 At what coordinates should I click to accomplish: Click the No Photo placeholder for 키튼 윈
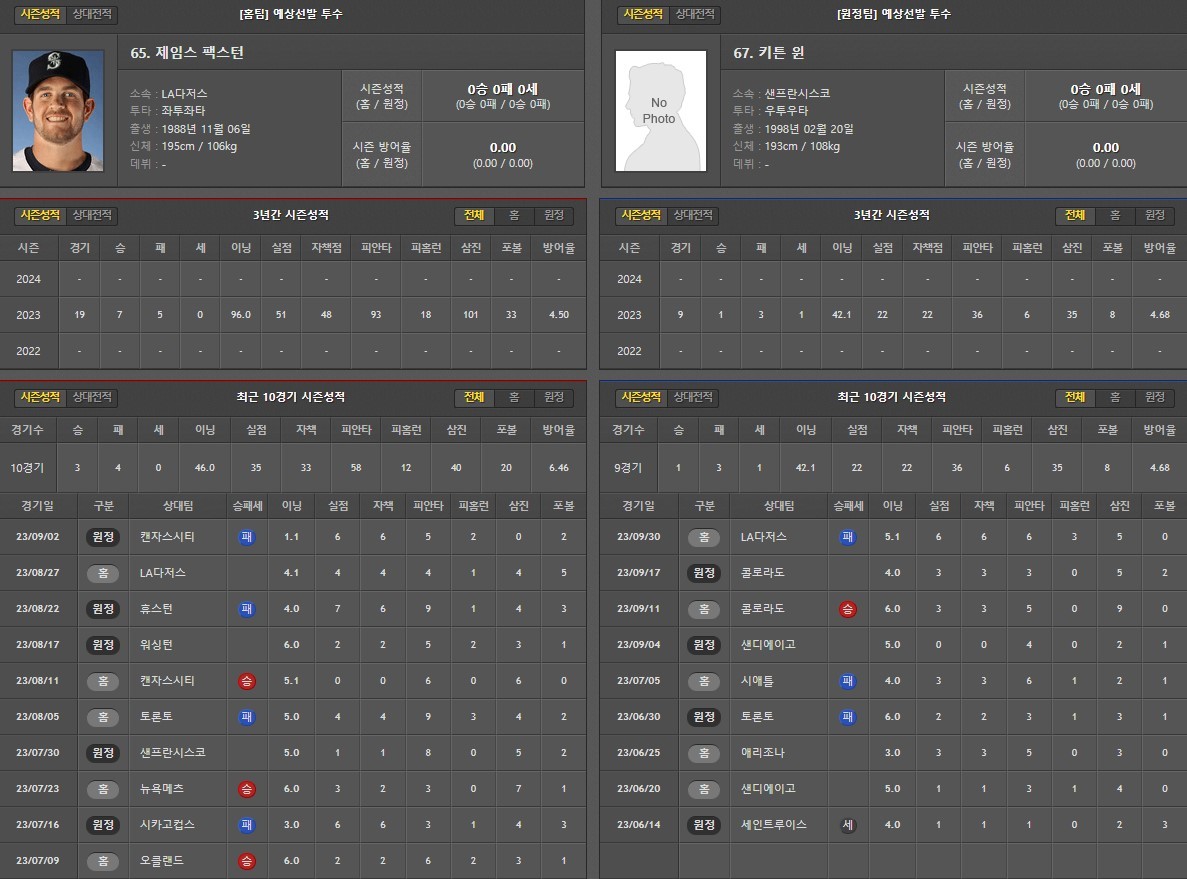(x=660, y=111)
